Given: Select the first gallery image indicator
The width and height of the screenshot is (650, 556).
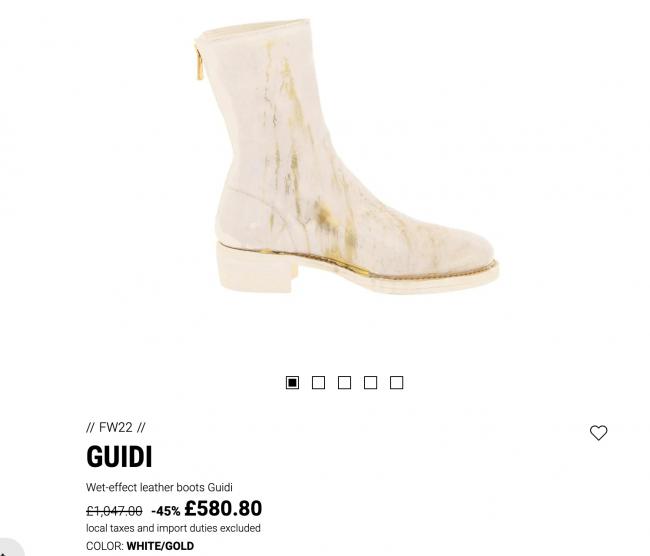Looking at the screenshot, I should (292, 382).
